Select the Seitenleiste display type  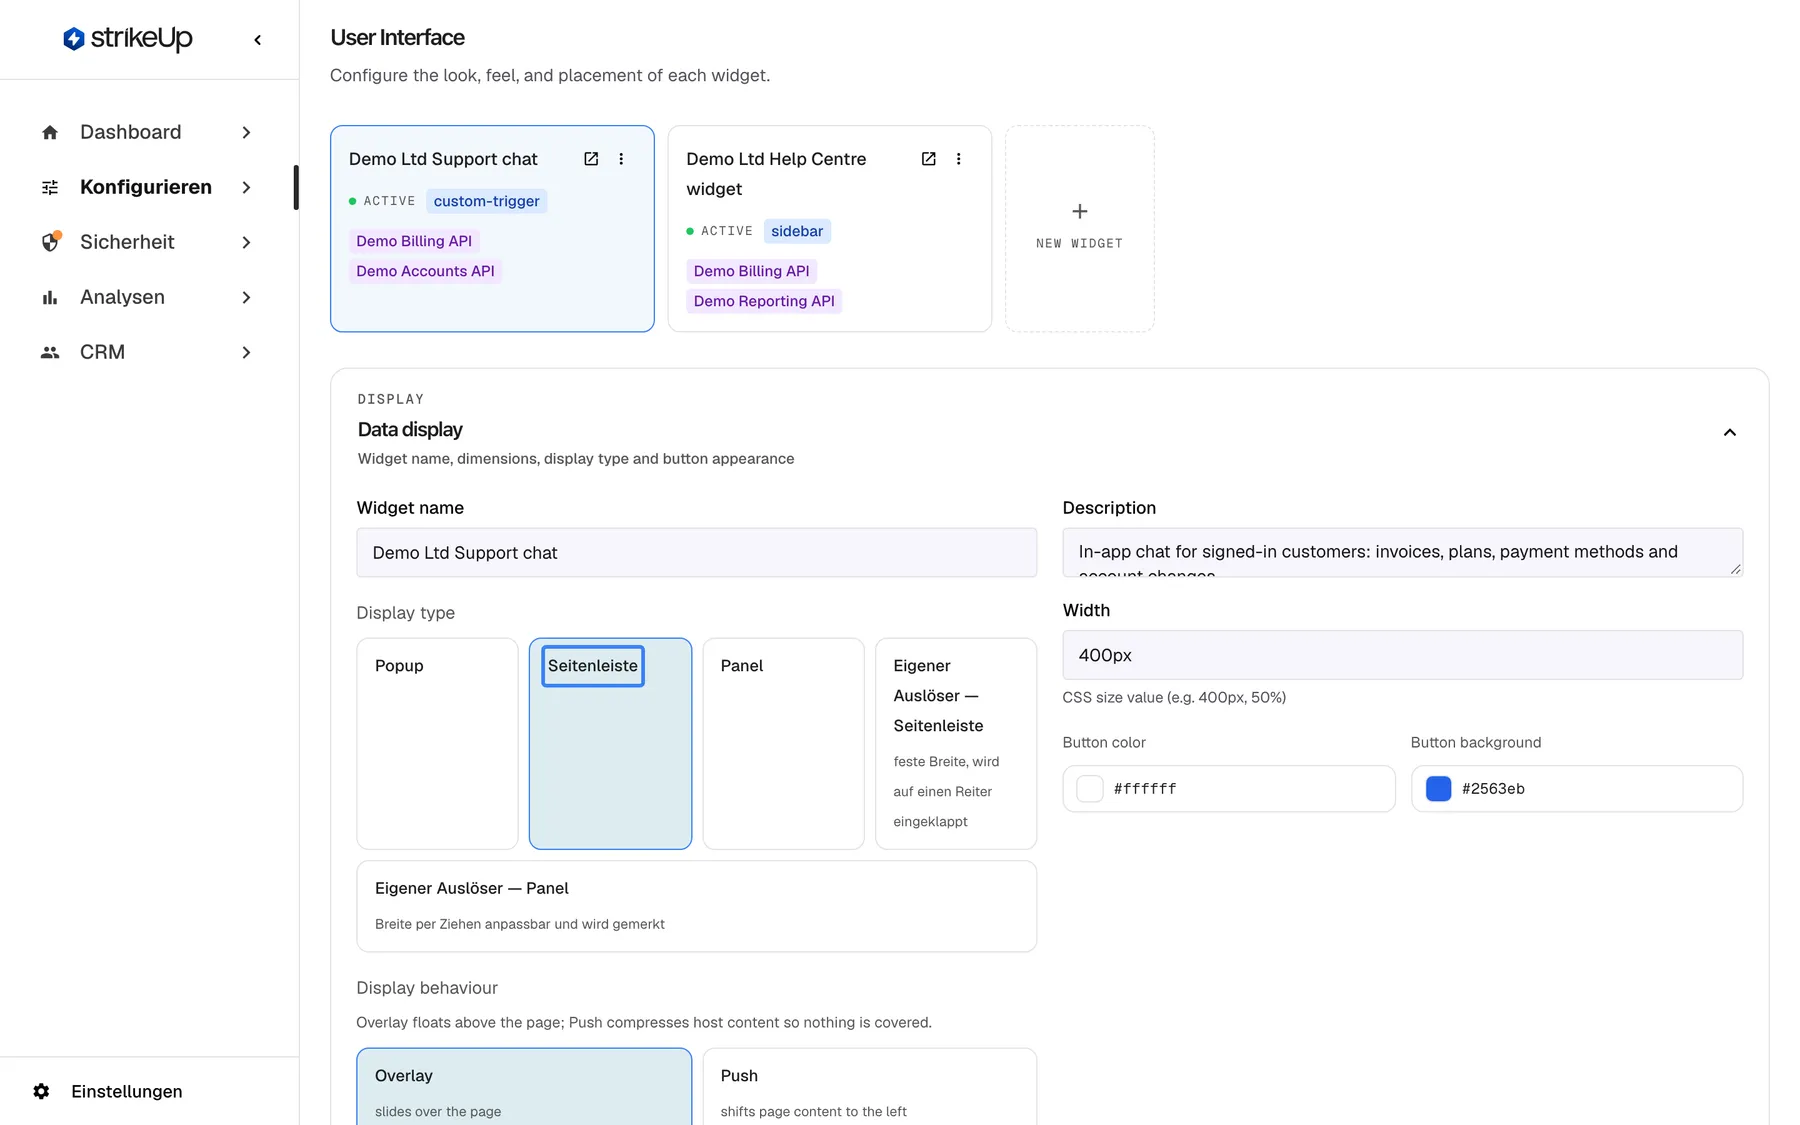(x=610, y=744)
